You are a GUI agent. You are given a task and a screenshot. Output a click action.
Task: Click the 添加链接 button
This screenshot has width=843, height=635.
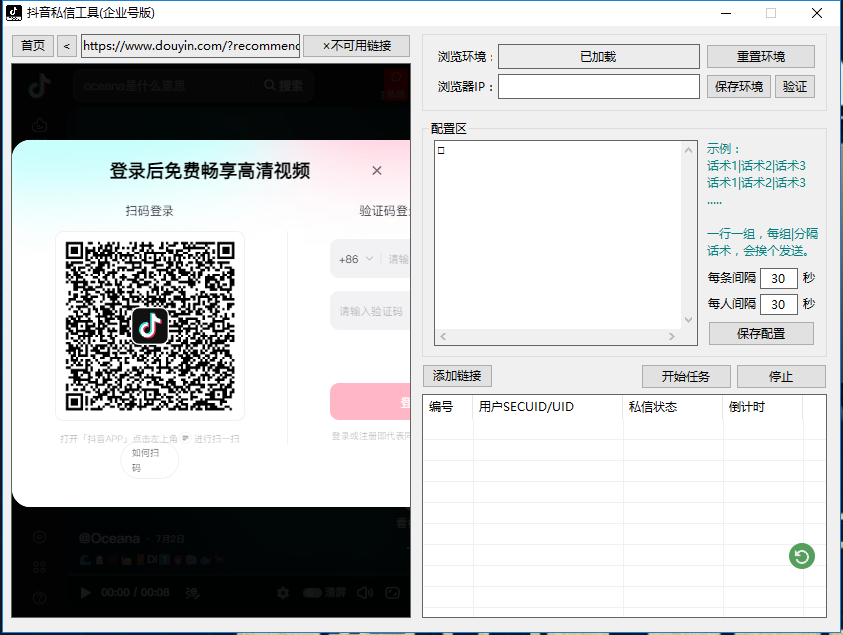tap(457, 376)
